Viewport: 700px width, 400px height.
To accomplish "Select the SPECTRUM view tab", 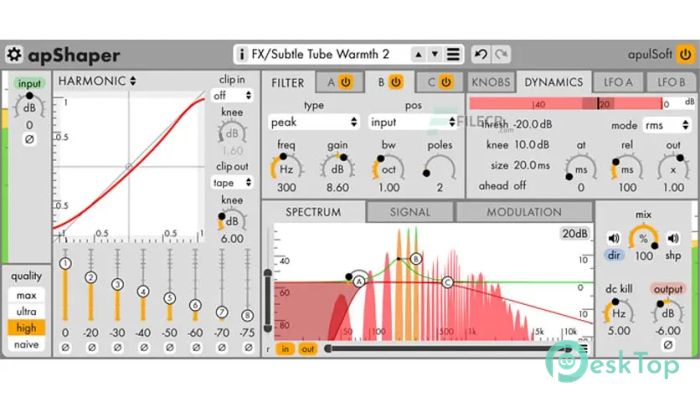I will (313, 212).
